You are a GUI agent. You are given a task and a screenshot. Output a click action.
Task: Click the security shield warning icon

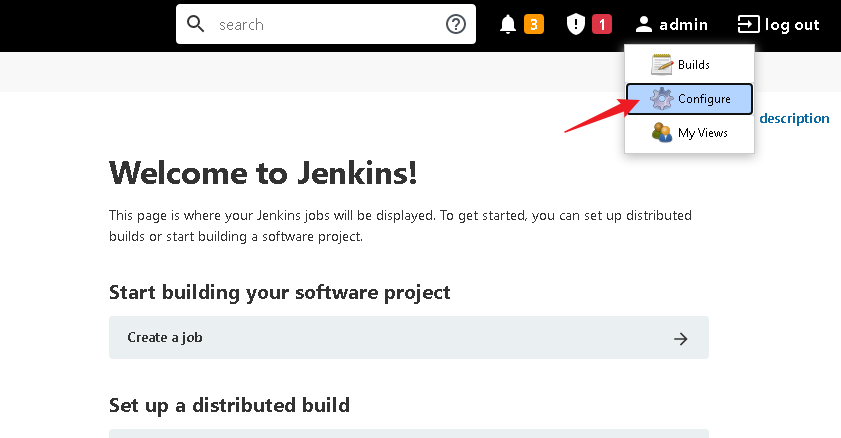576,25
